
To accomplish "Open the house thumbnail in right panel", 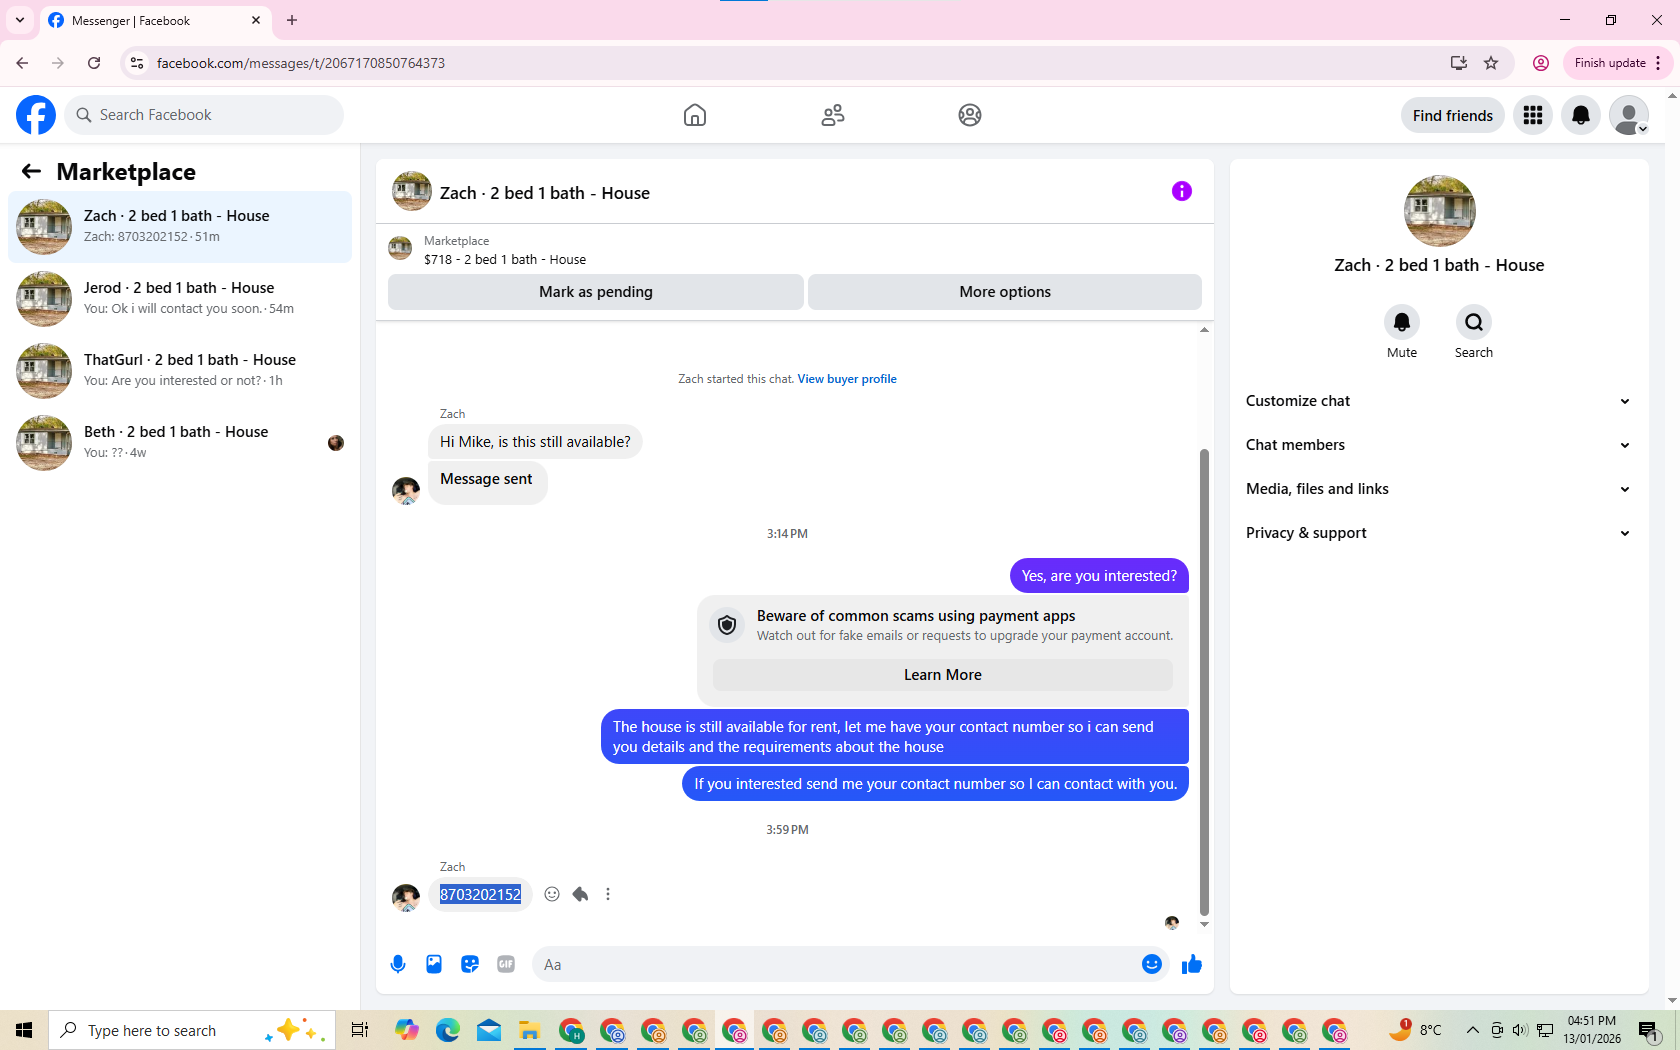I will click(1440, 211).
